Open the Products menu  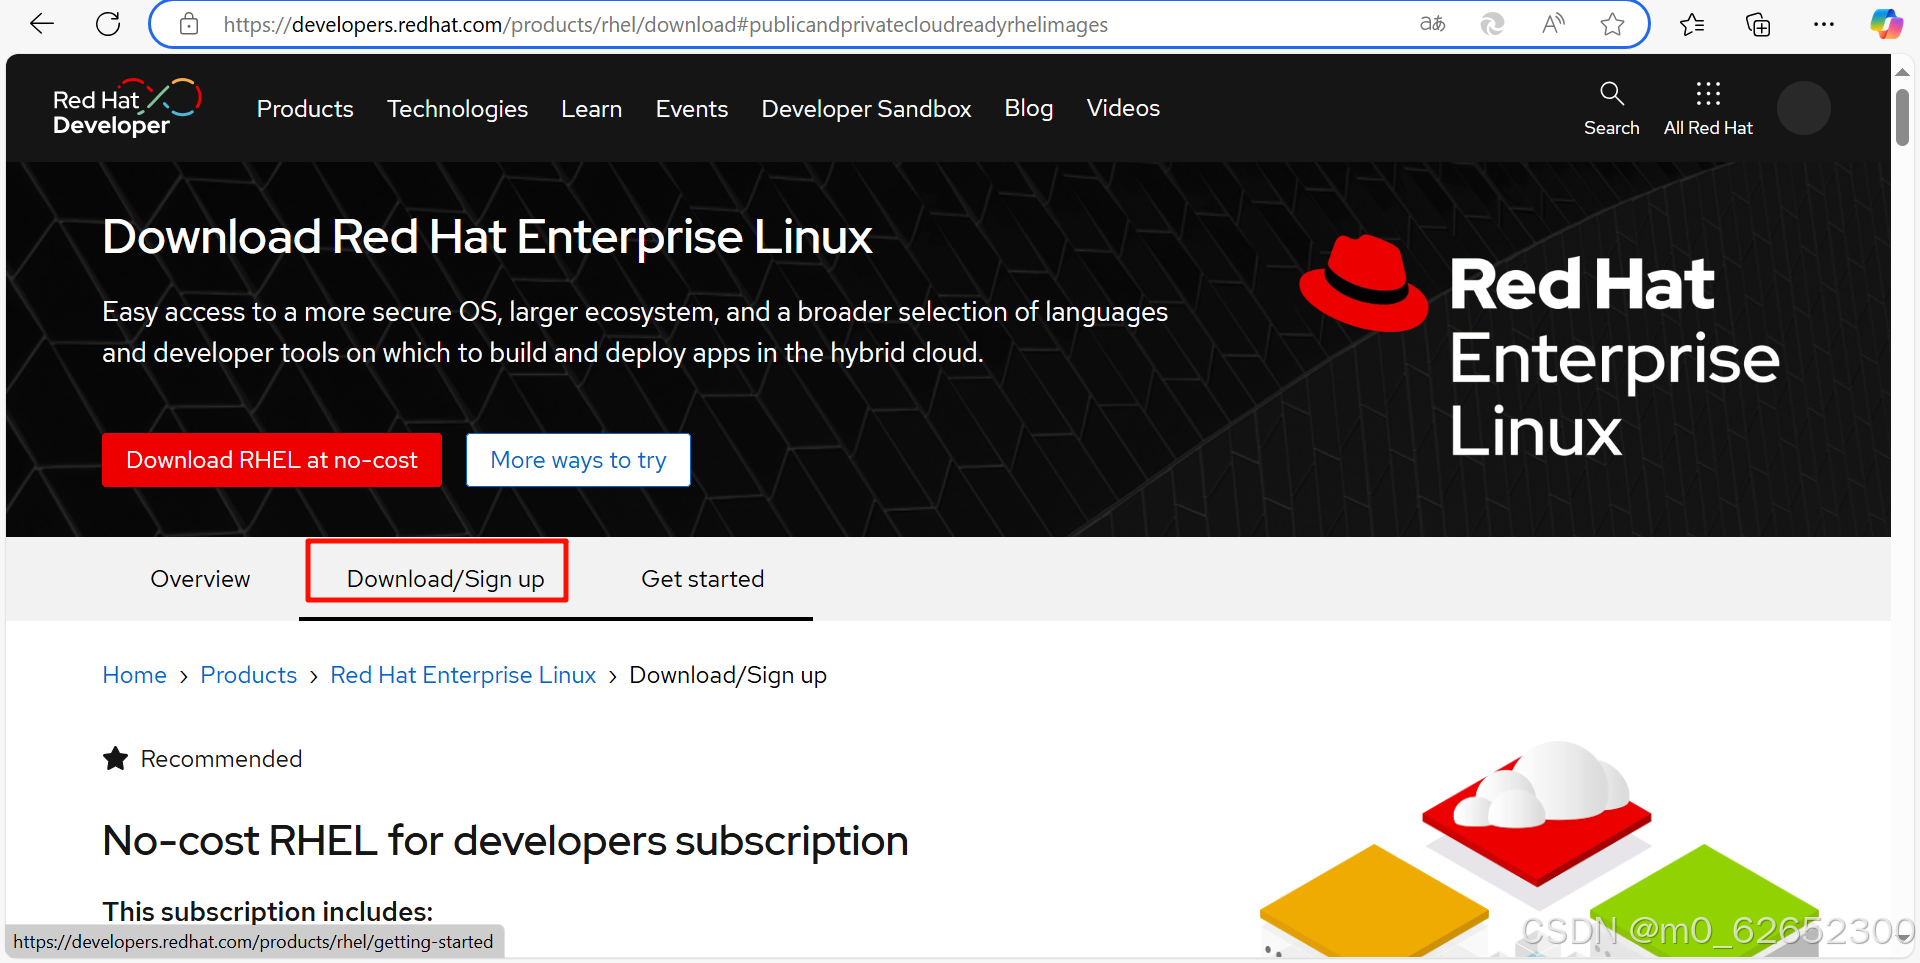point(305,108)
